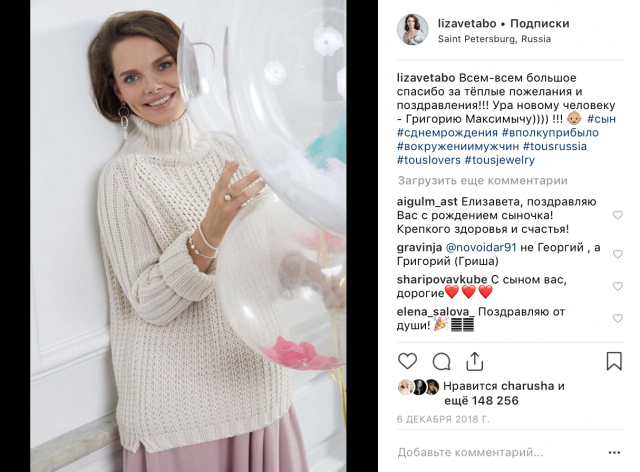Like the comment by gravinja

618,254
